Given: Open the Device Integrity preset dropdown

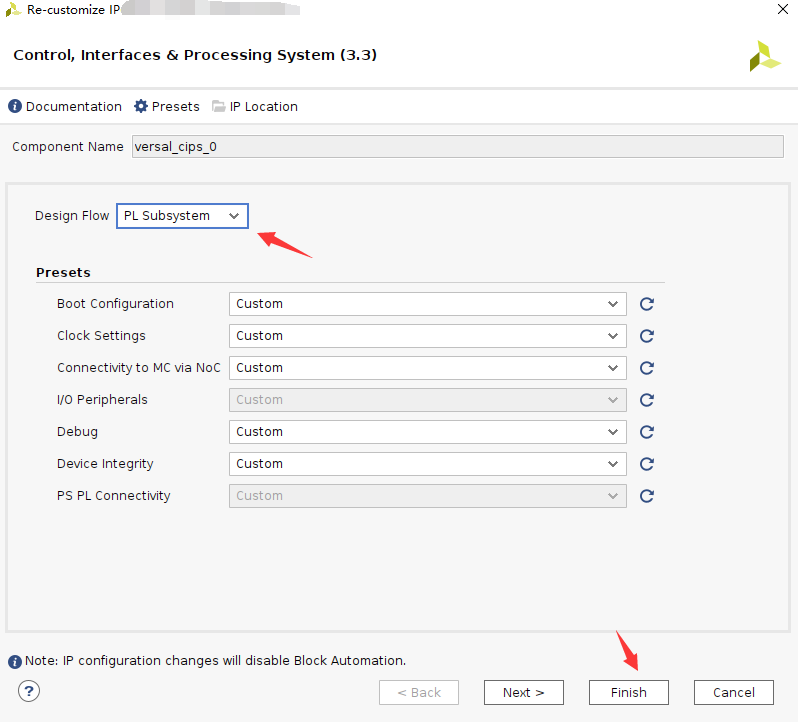Looking at the screenshot, I should [428, 464].
